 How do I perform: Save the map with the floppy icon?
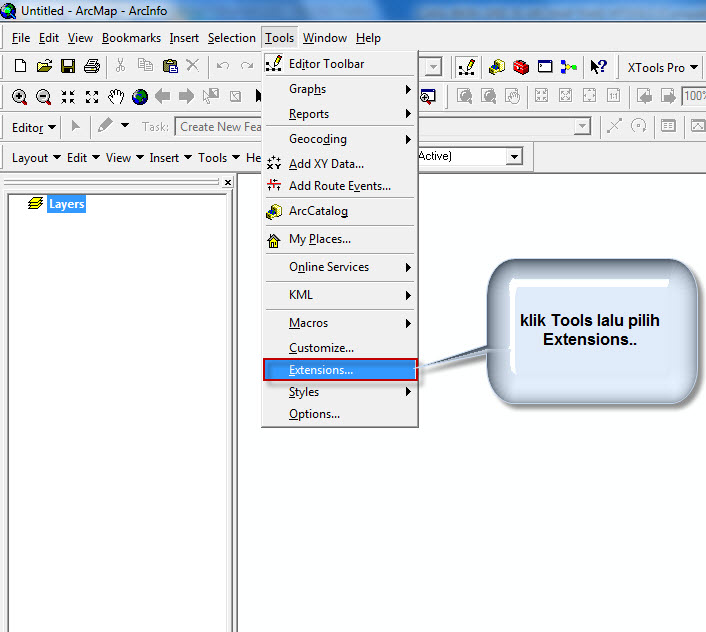pyautogui.click(x=68, y=66)
